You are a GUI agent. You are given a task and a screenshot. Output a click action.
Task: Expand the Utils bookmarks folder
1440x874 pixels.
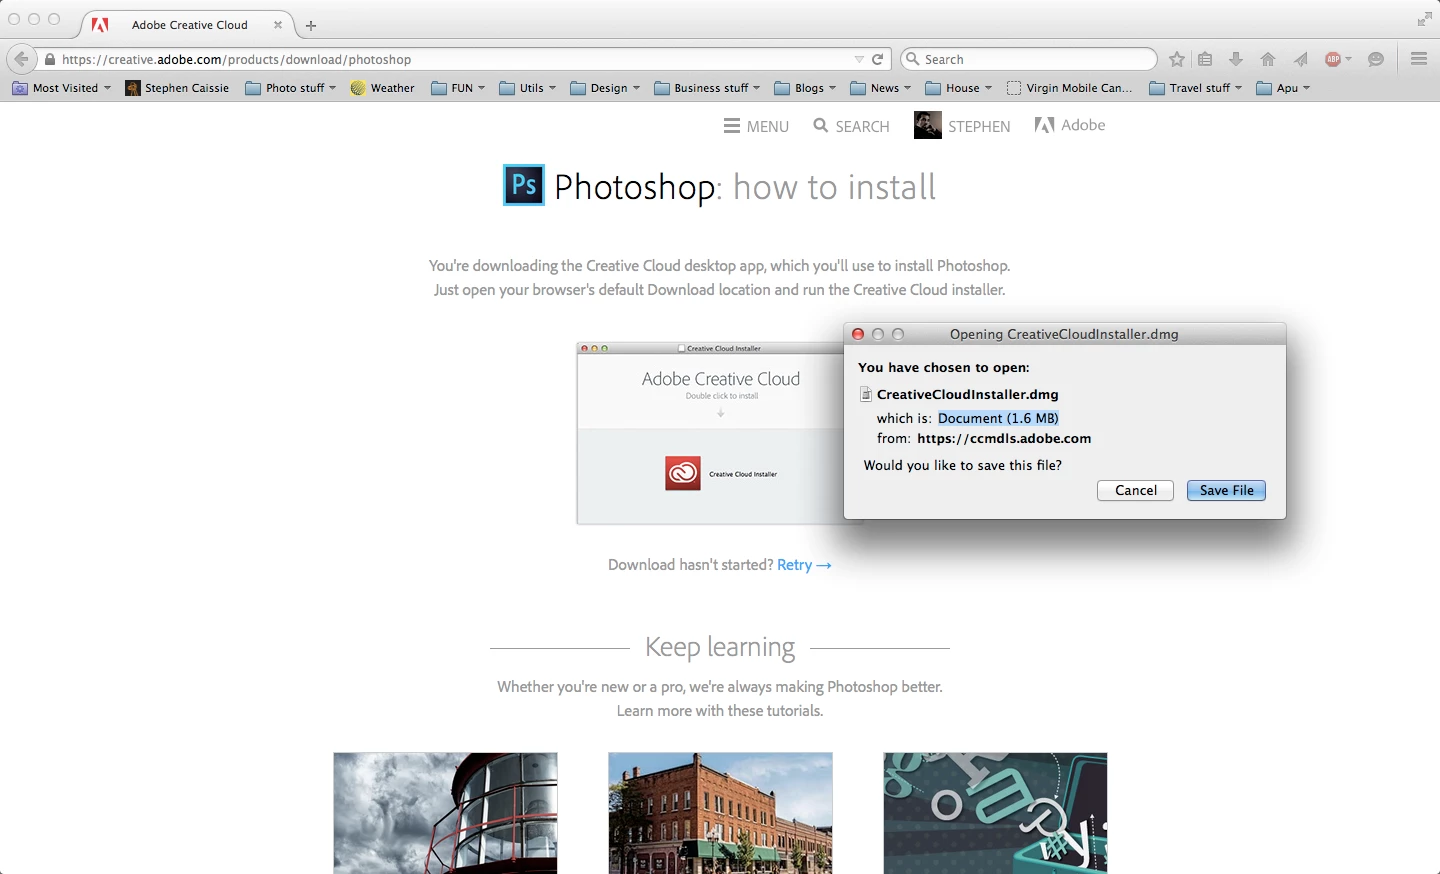pyautogui.click(x=527, y=88)
